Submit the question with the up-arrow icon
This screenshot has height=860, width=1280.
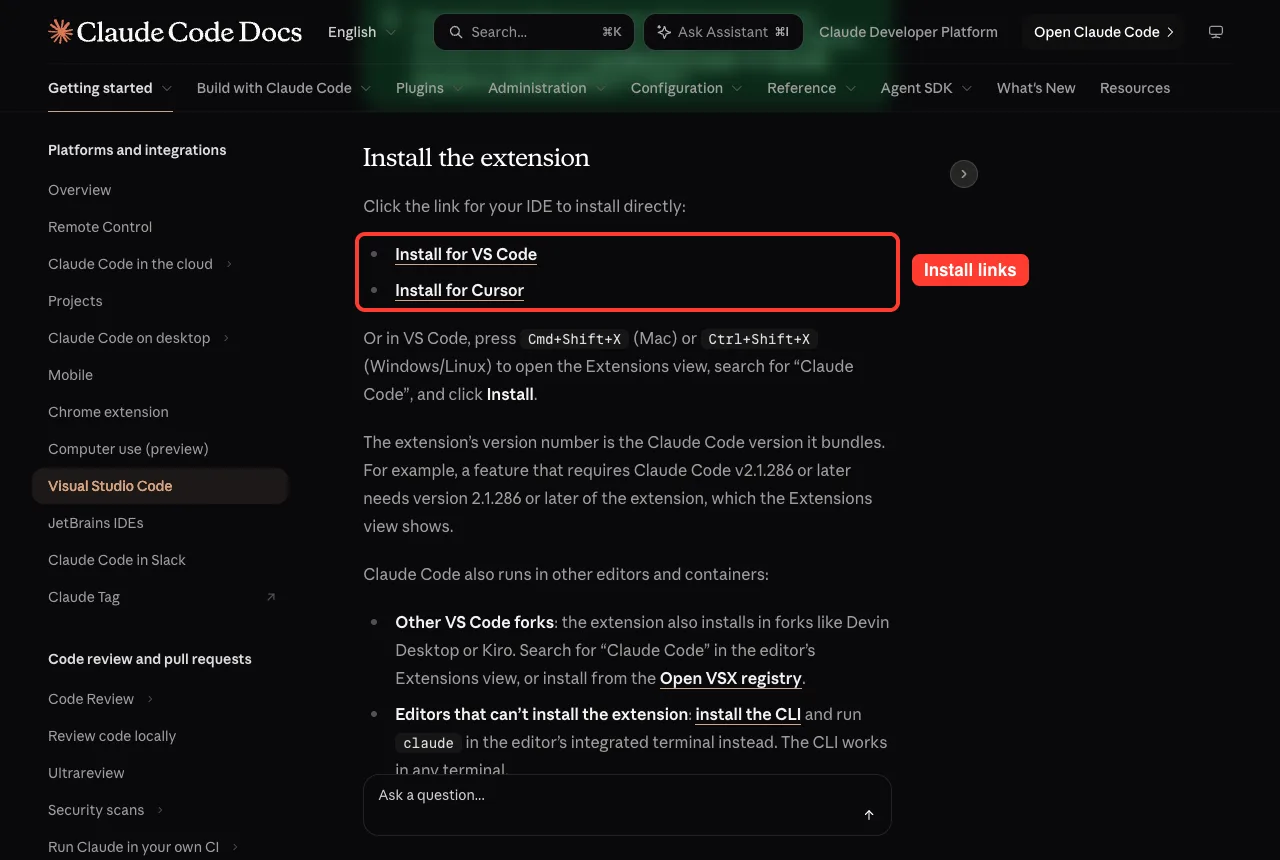(x=869, y=815)
